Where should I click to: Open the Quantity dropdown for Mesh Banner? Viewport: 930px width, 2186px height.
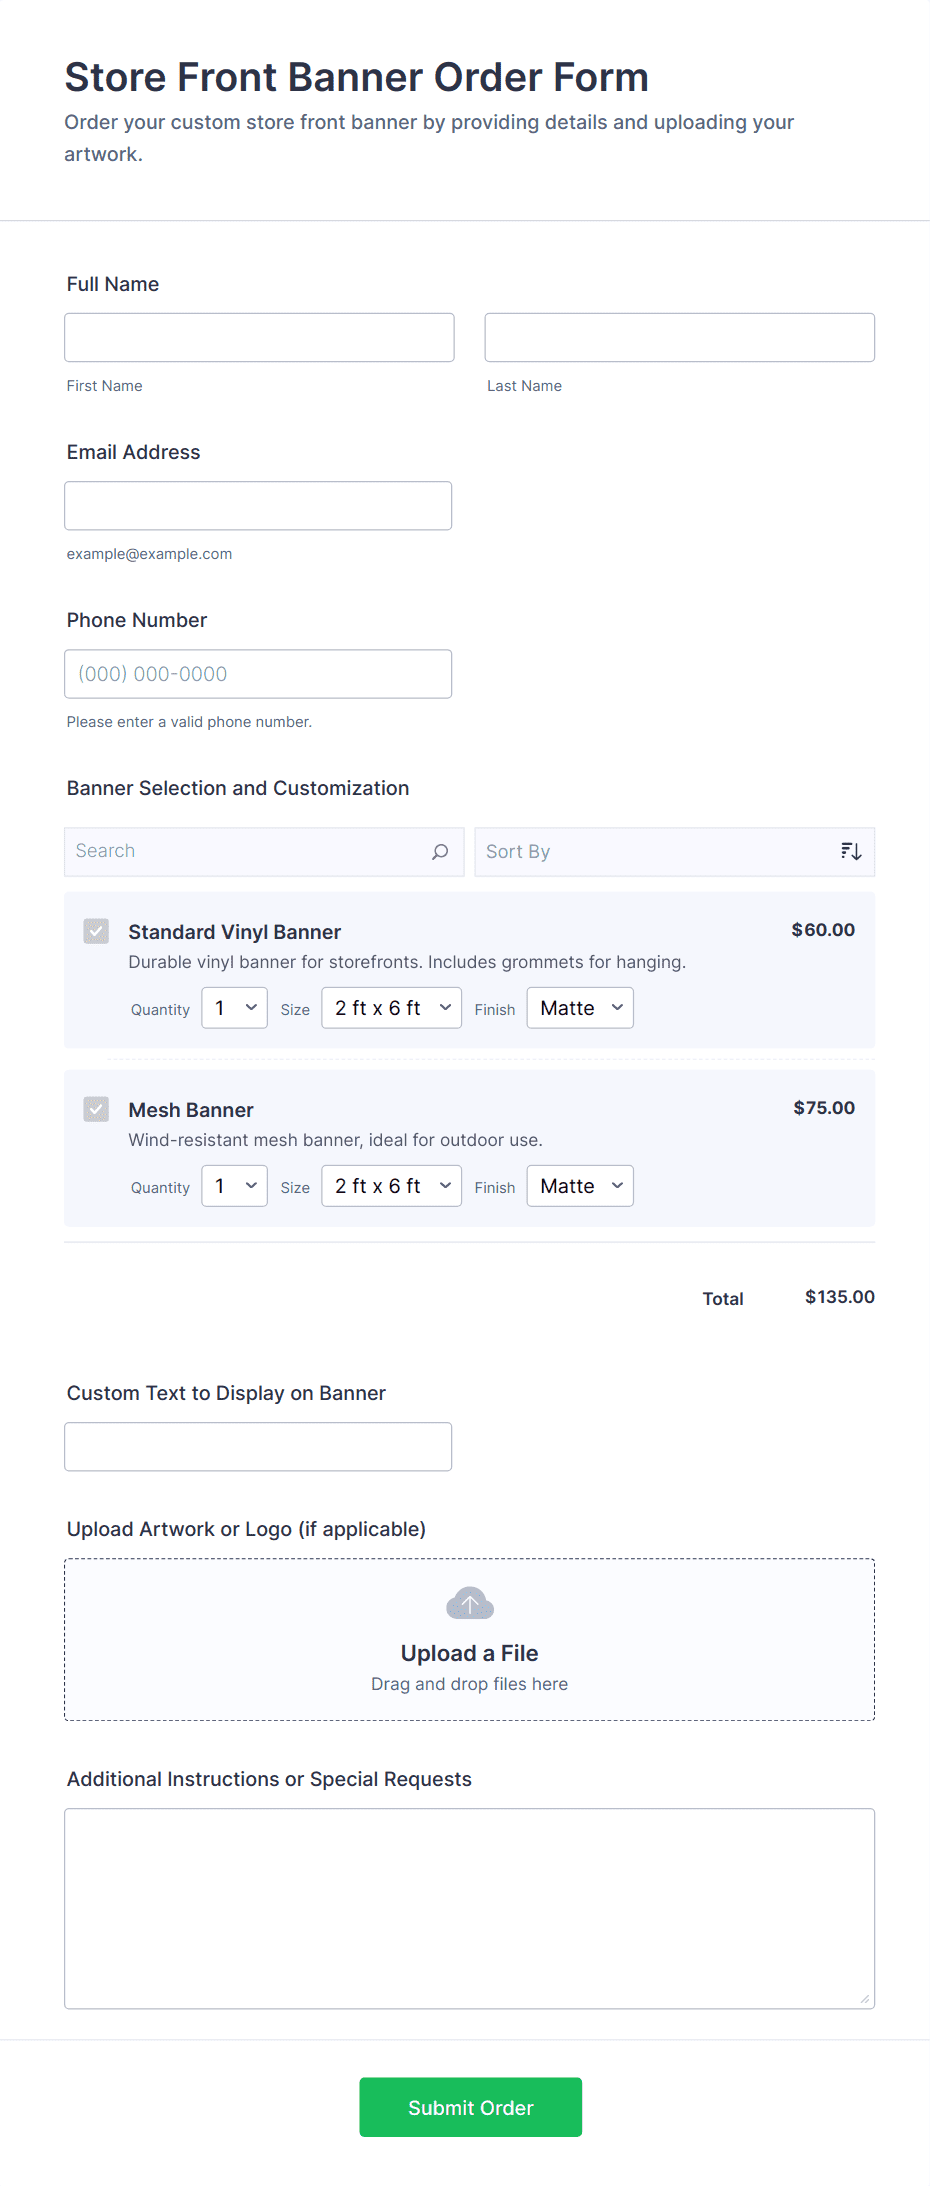(x=234, y=1185)
